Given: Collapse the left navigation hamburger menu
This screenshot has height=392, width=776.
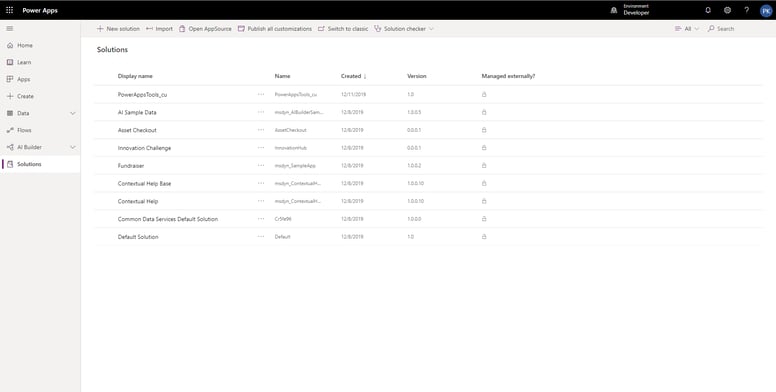Looking at the screenshot, I should click(x=10, y=29).
